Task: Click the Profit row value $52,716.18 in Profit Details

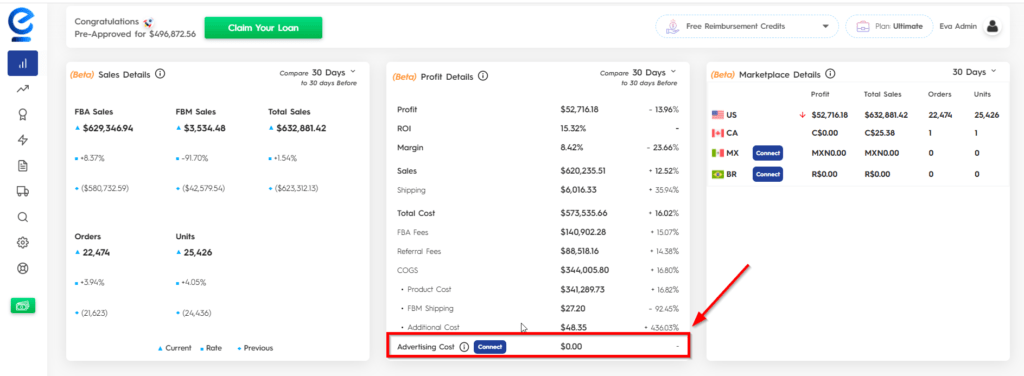Action: [580, 110]
